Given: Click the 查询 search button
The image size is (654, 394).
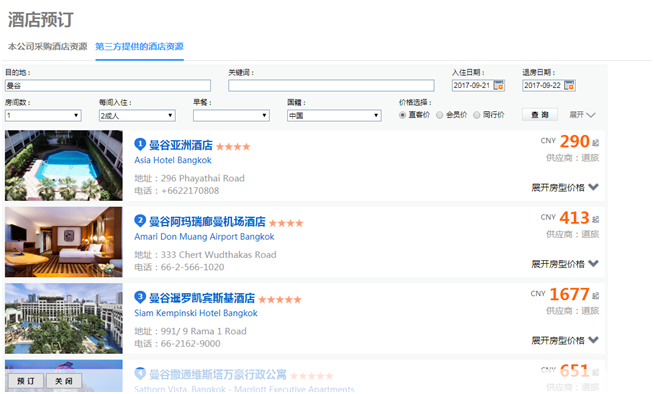Looking at the screenshot, I should [x=540, y=115].
